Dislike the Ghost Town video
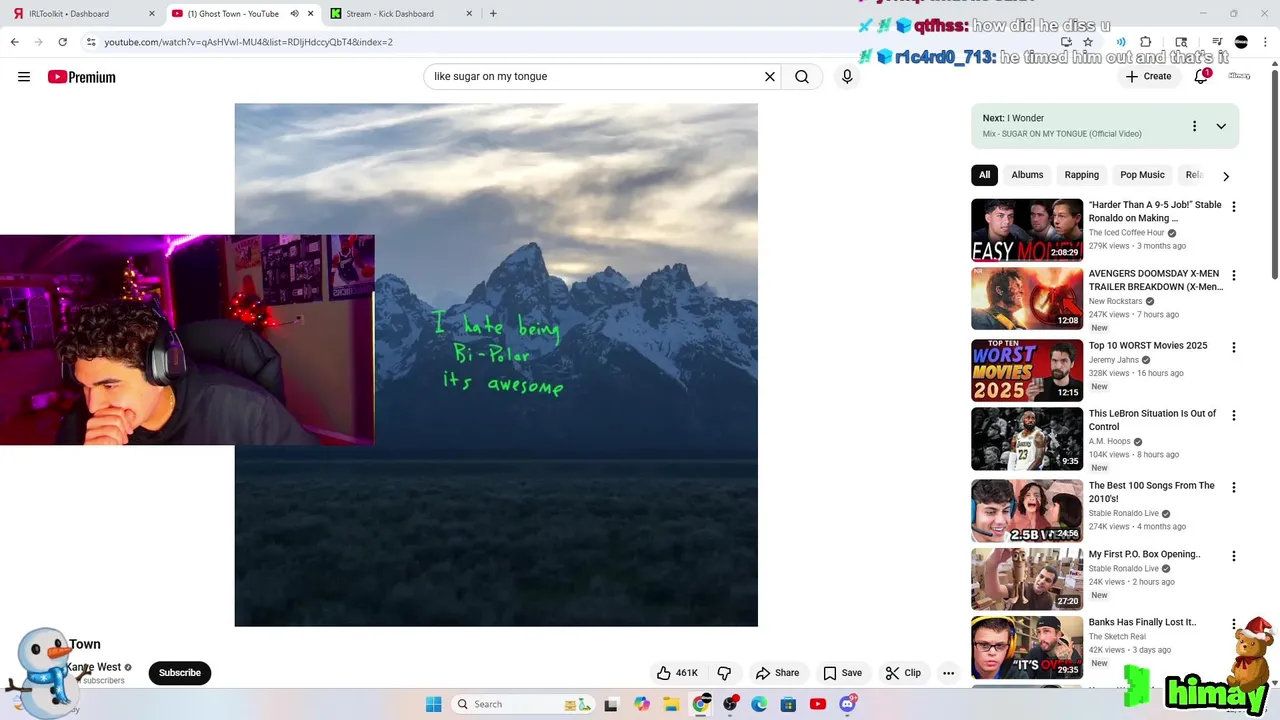 [x=725, y=673]
